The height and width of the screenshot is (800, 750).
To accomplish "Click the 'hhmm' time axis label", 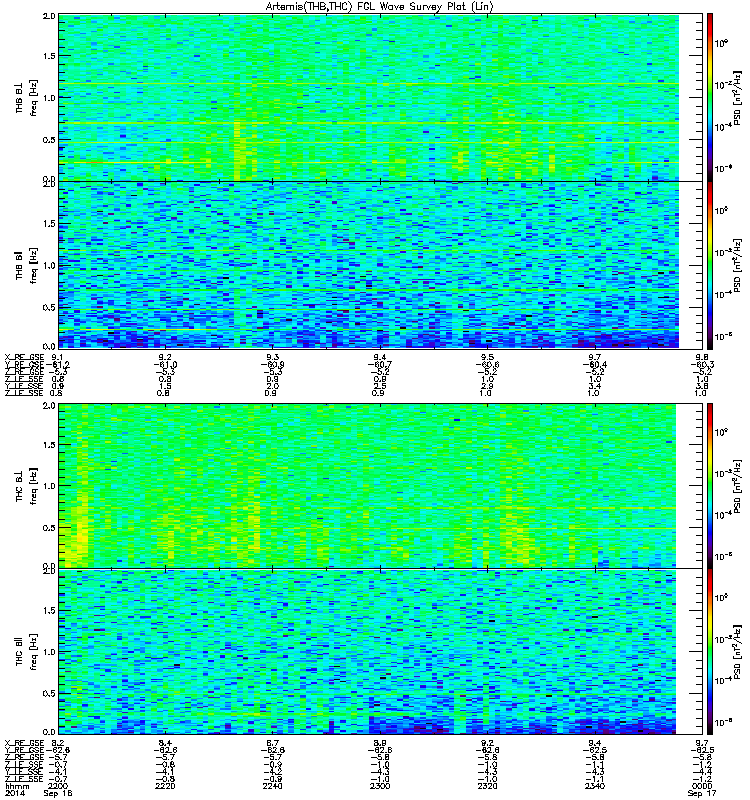I will tap(17, 786).
